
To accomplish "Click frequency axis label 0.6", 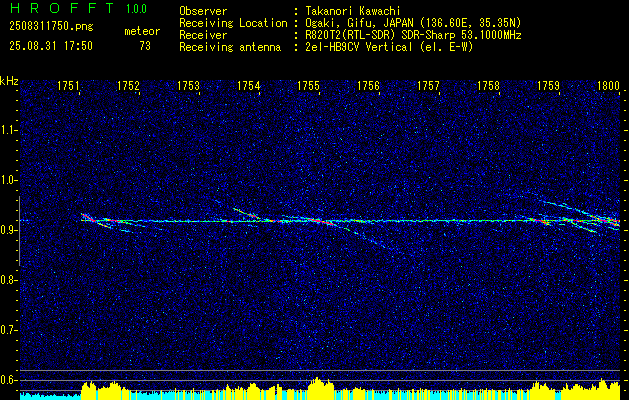I will (8, 380).
